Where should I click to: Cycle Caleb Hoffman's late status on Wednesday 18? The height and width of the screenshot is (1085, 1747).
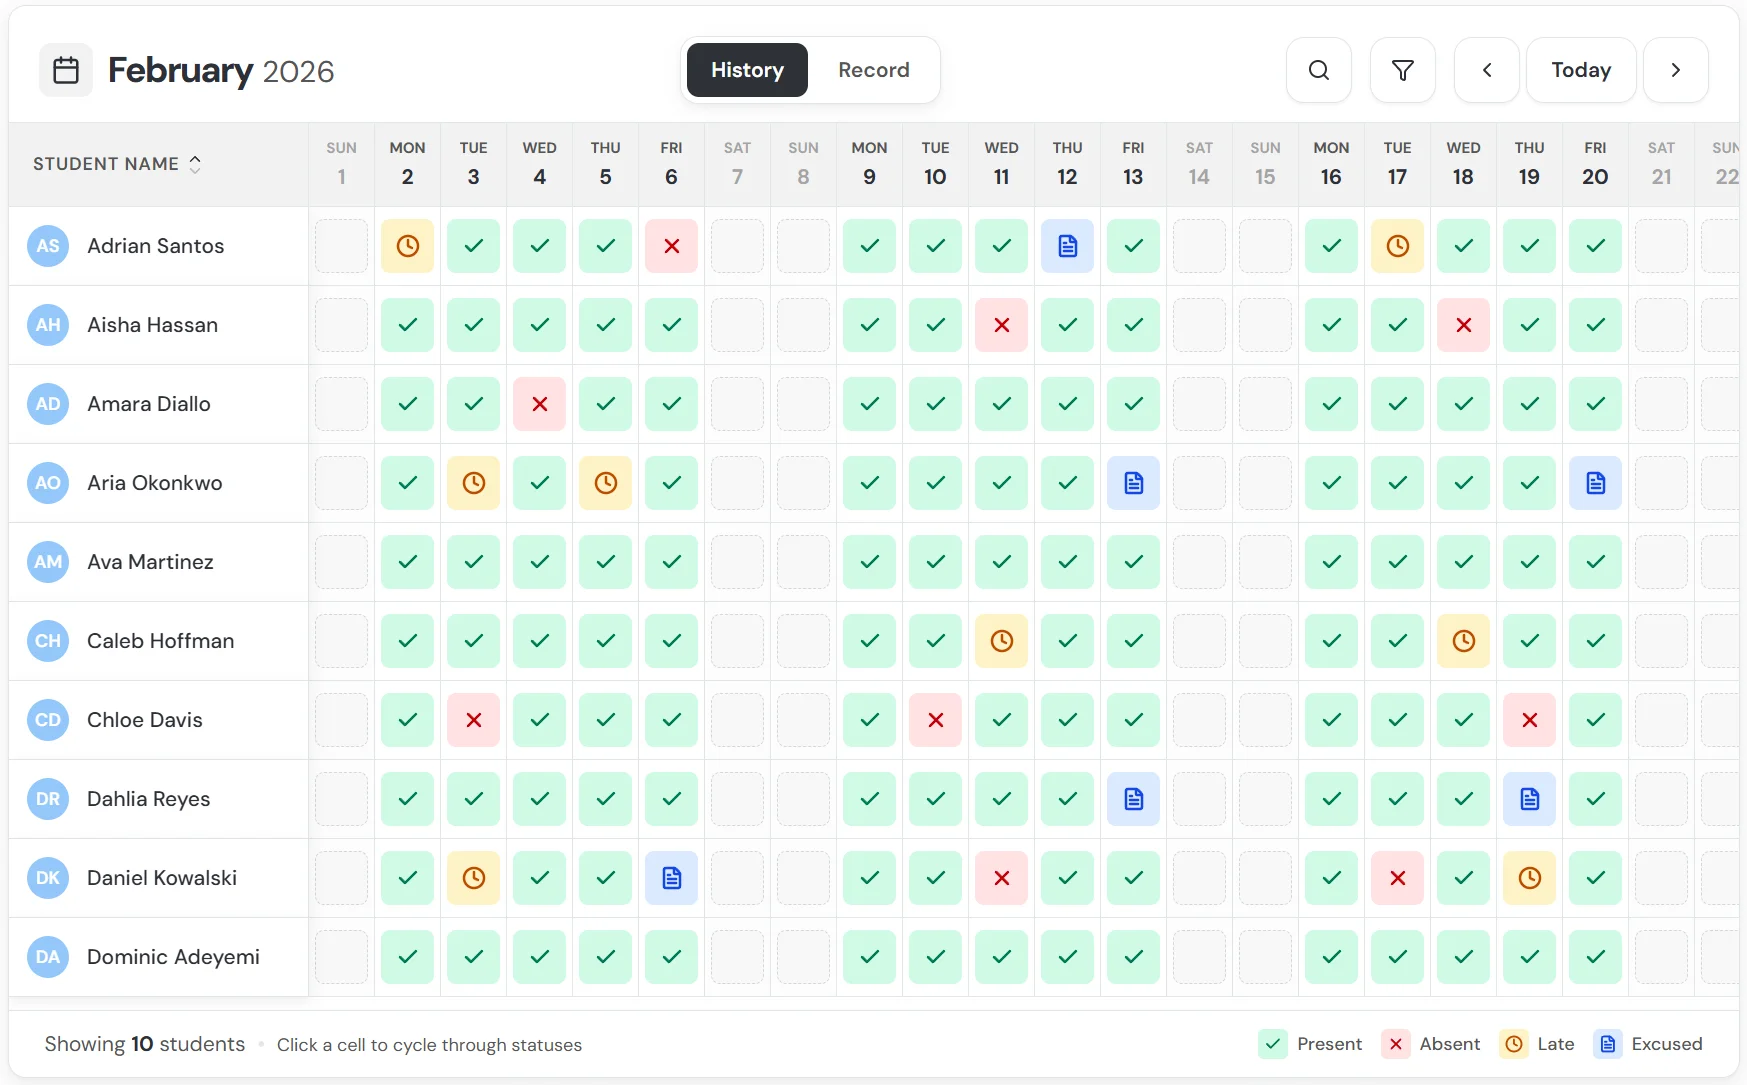point(1463,641)
